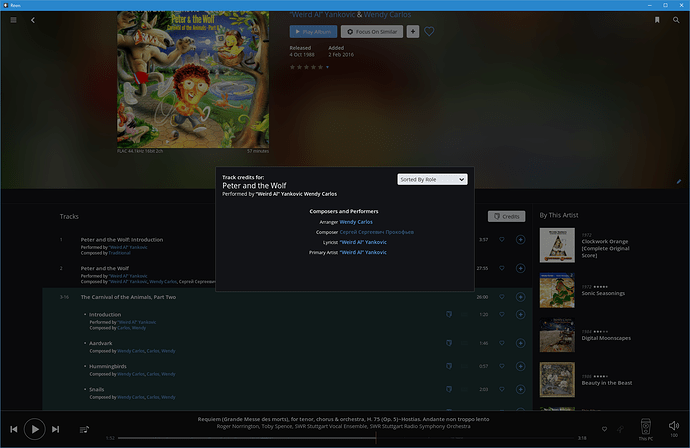Add Carnival of the Animals plus icon
Screen dimensions: 690x448
pyautogui.click(x=521, y=297)
